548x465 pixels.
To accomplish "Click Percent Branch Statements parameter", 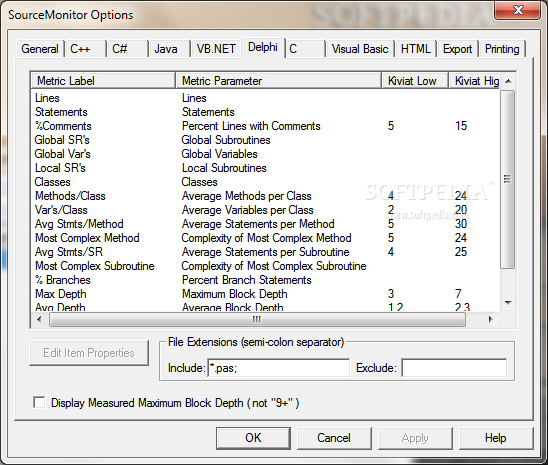I will (246, 279).
